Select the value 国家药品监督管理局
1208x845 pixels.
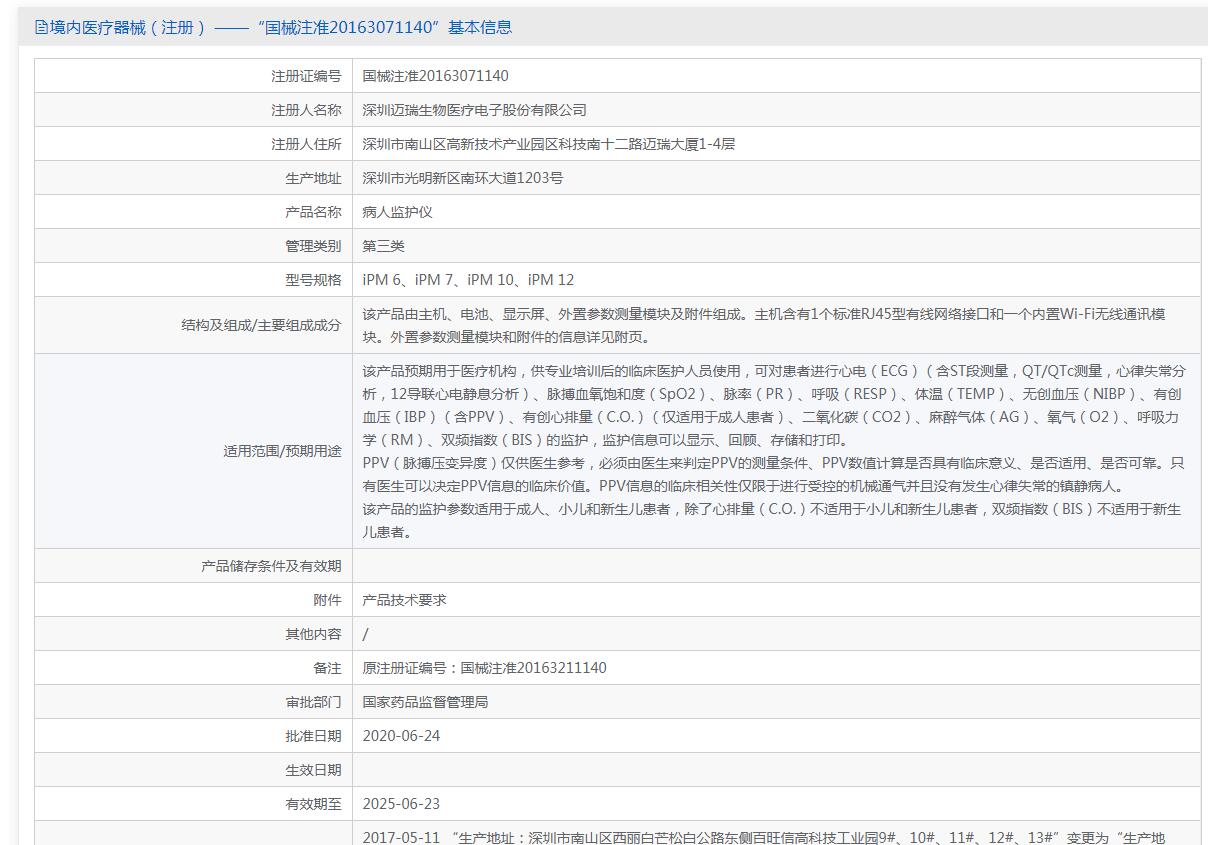click(425, 702)
